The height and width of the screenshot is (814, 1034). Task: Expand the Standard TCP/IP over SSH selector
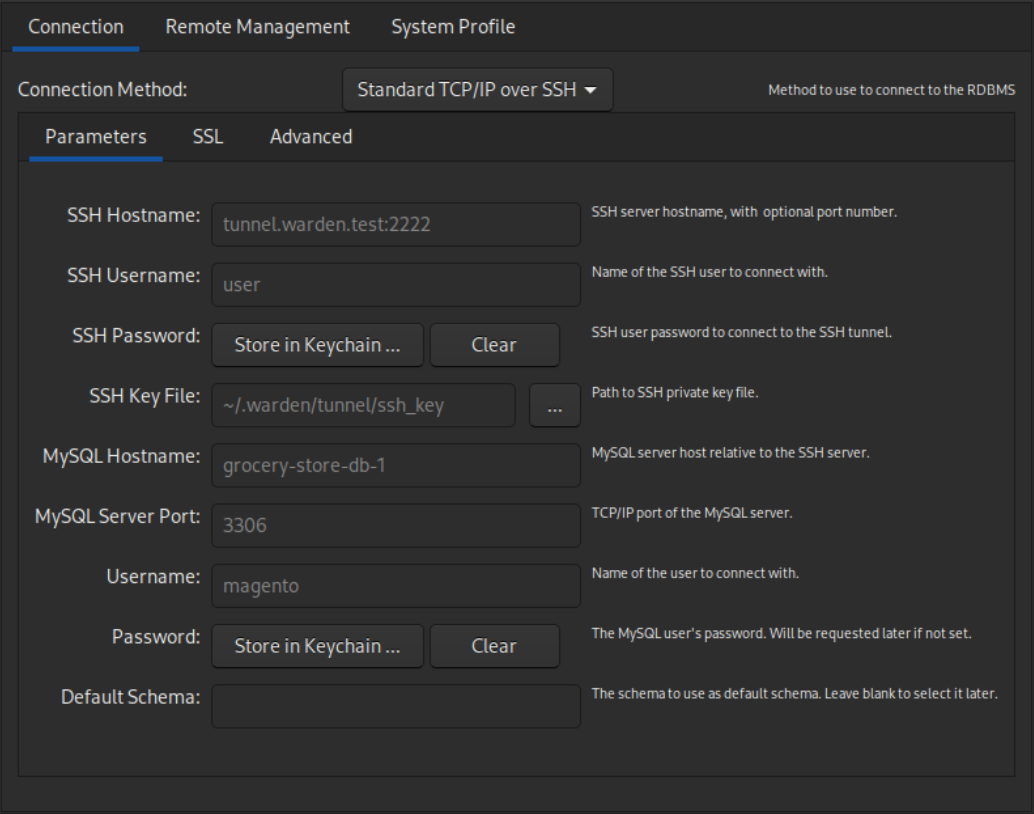(477, 89)
